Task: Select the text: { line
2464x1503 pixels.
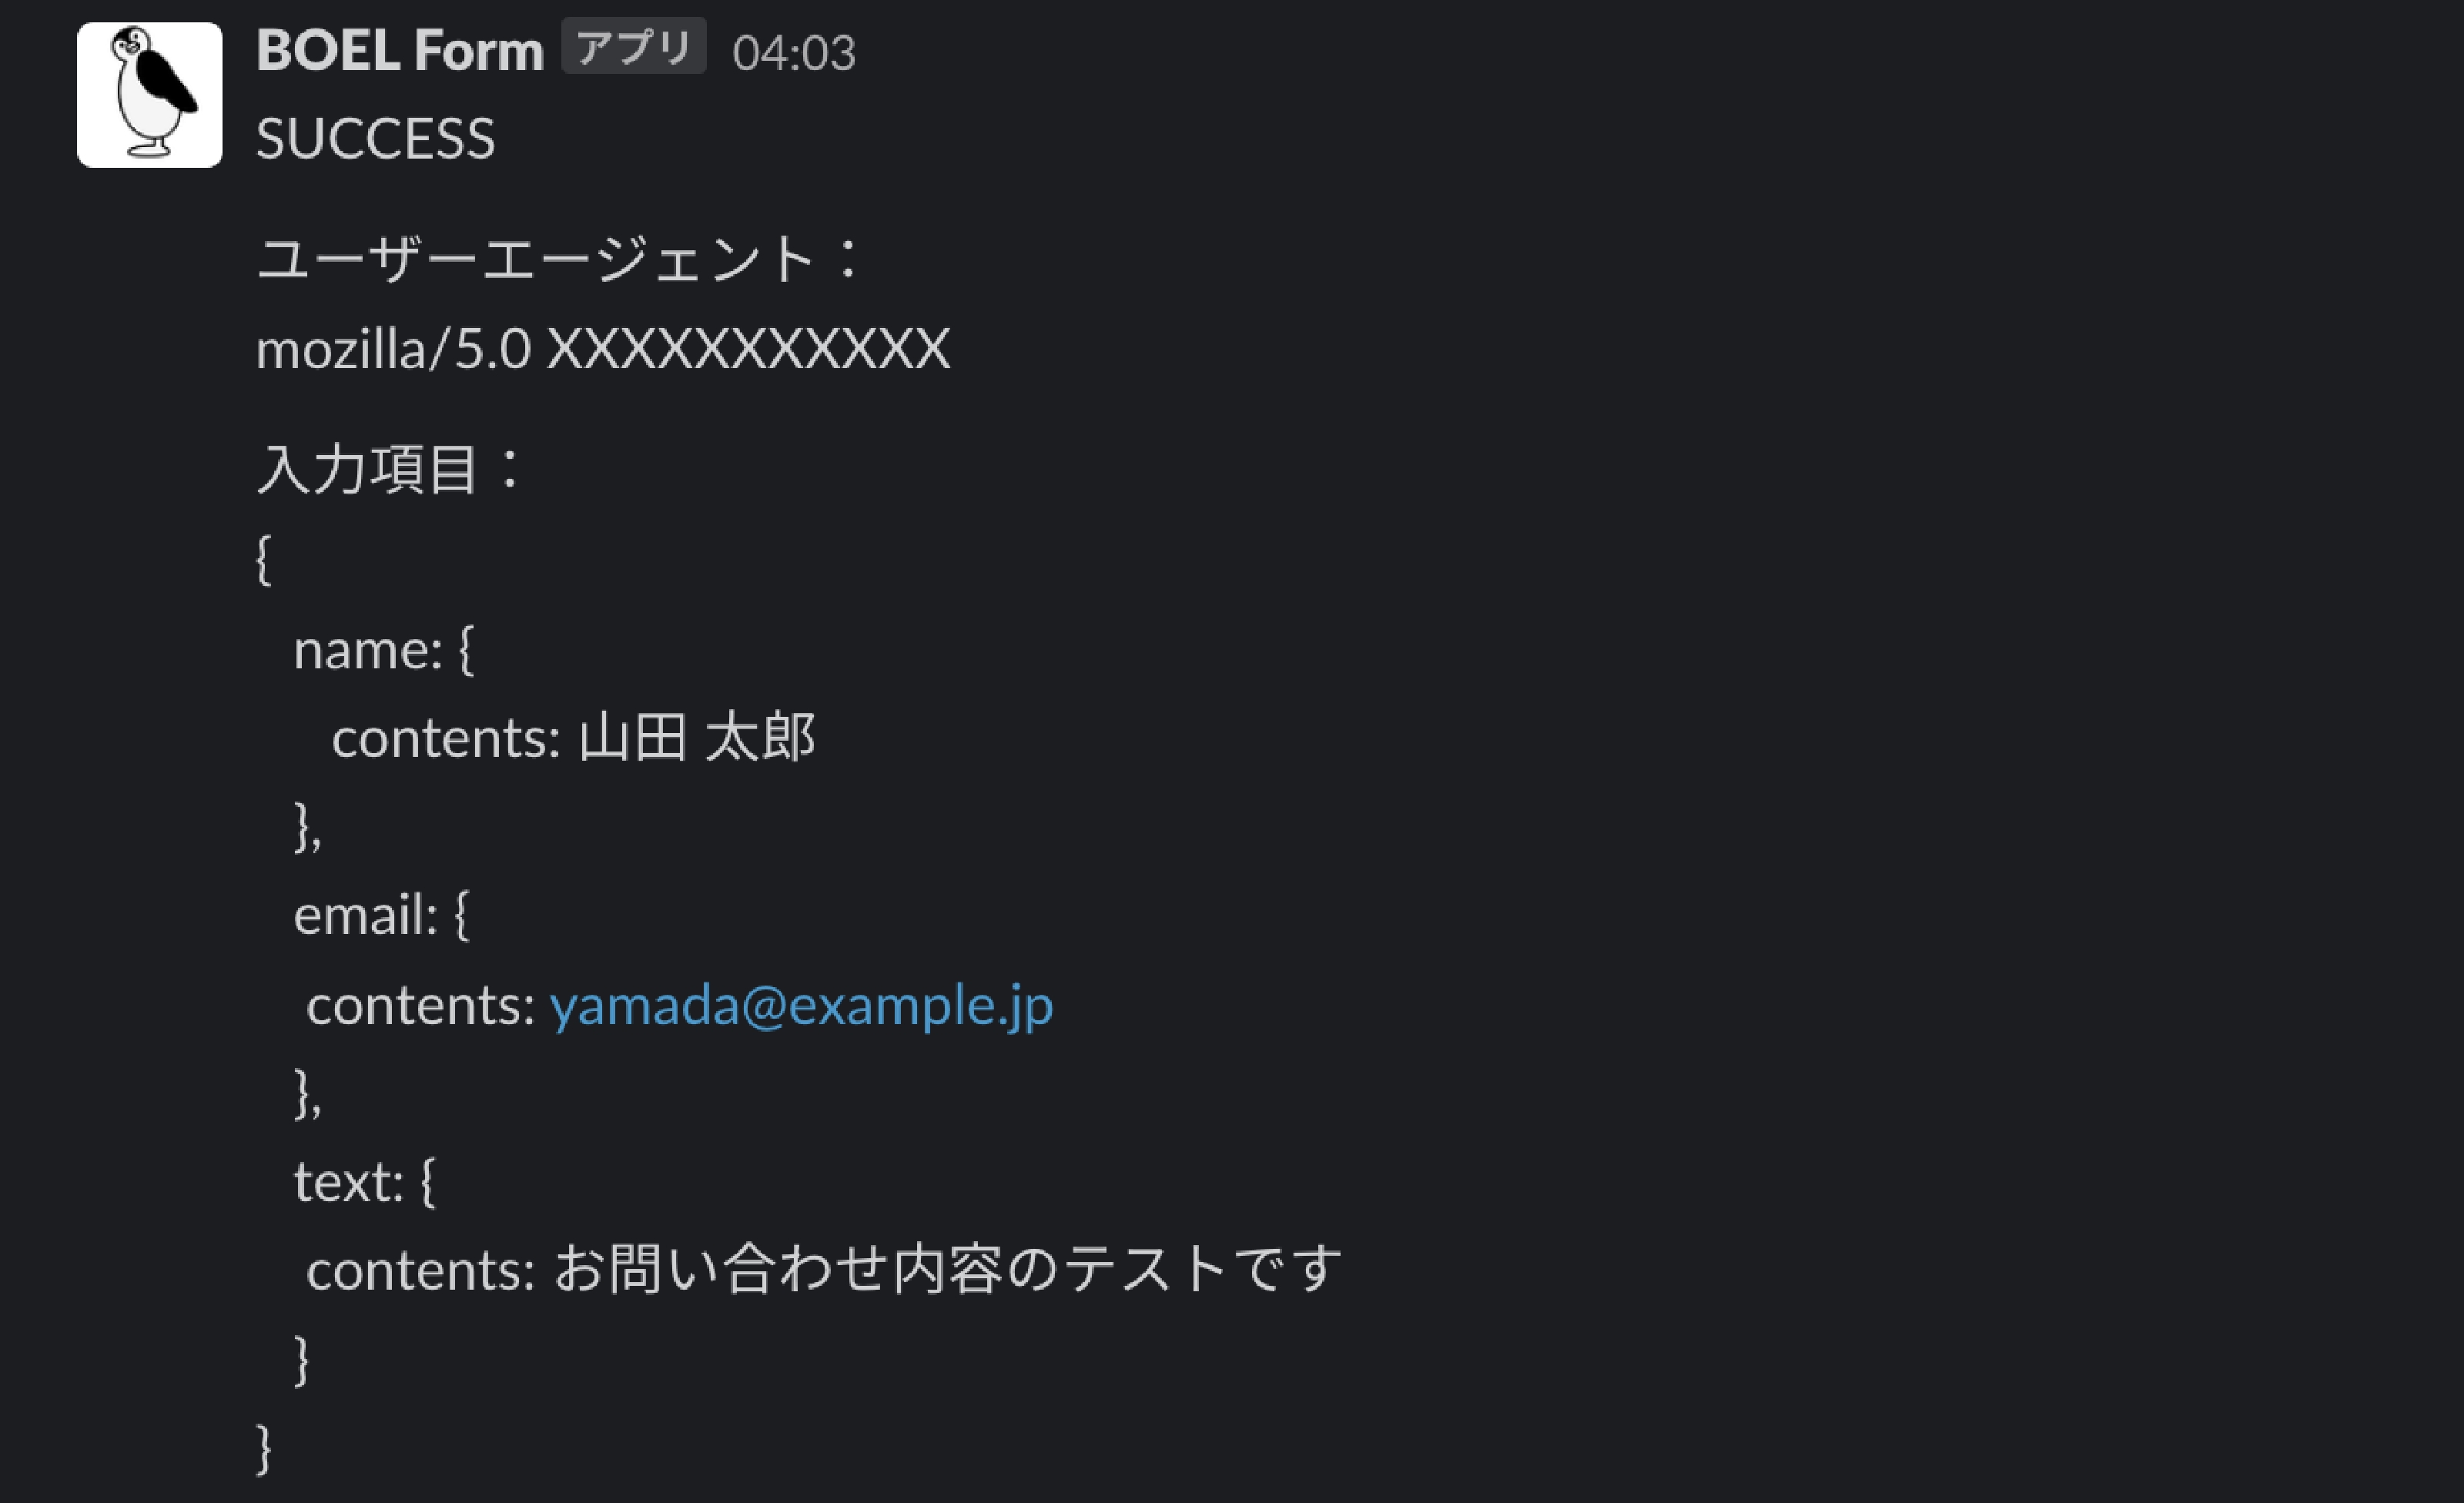Action: (x=365, y=1182)
